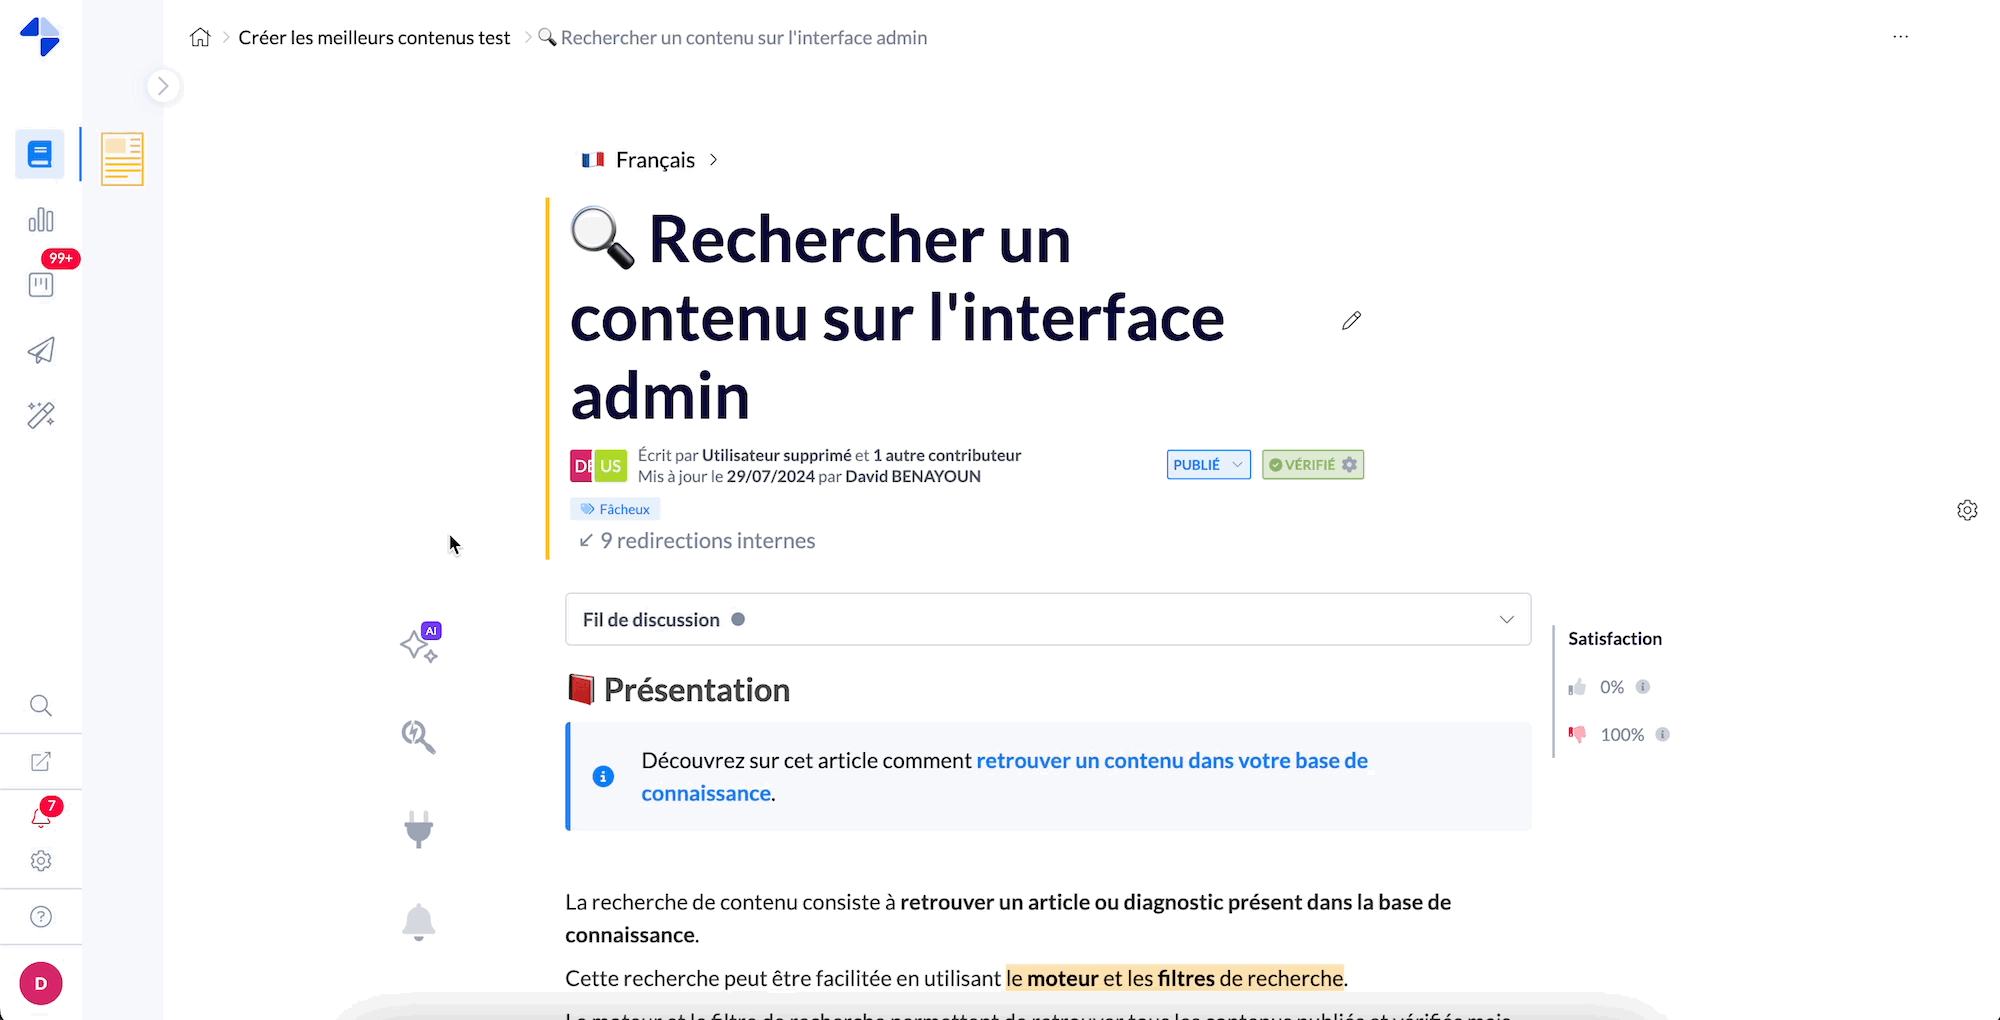Viewport: 2000px width, 1020px height.
Task: Click the plug integrations icon
Action: point(419,829)
